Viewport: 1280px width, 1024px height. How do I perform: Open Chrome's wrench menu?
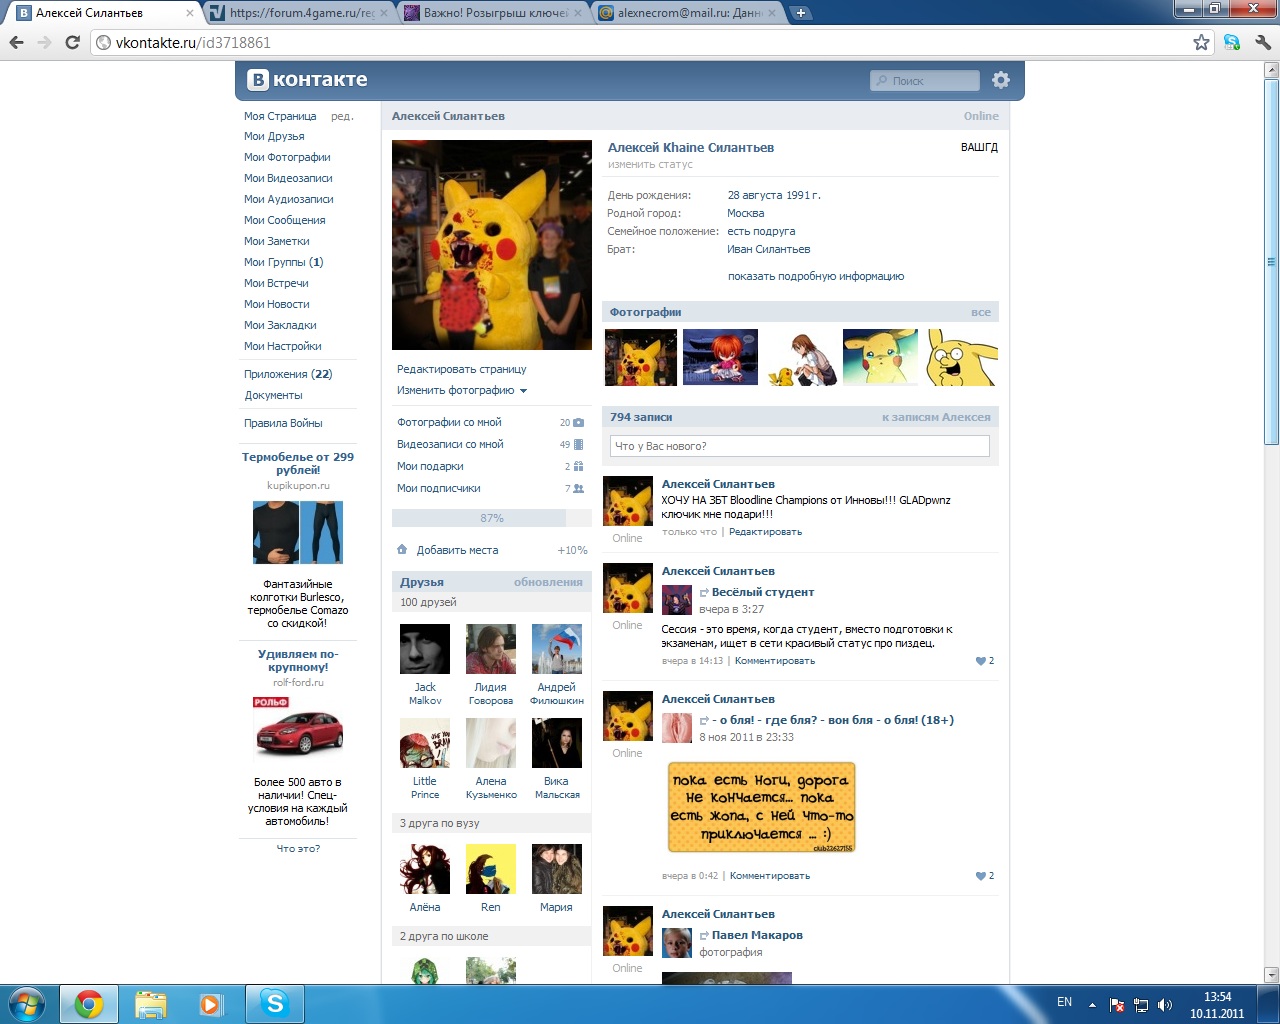point(1262,42)
